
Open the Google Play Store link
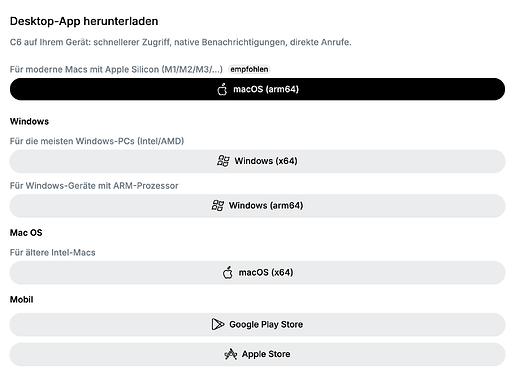tap(257, 324)
